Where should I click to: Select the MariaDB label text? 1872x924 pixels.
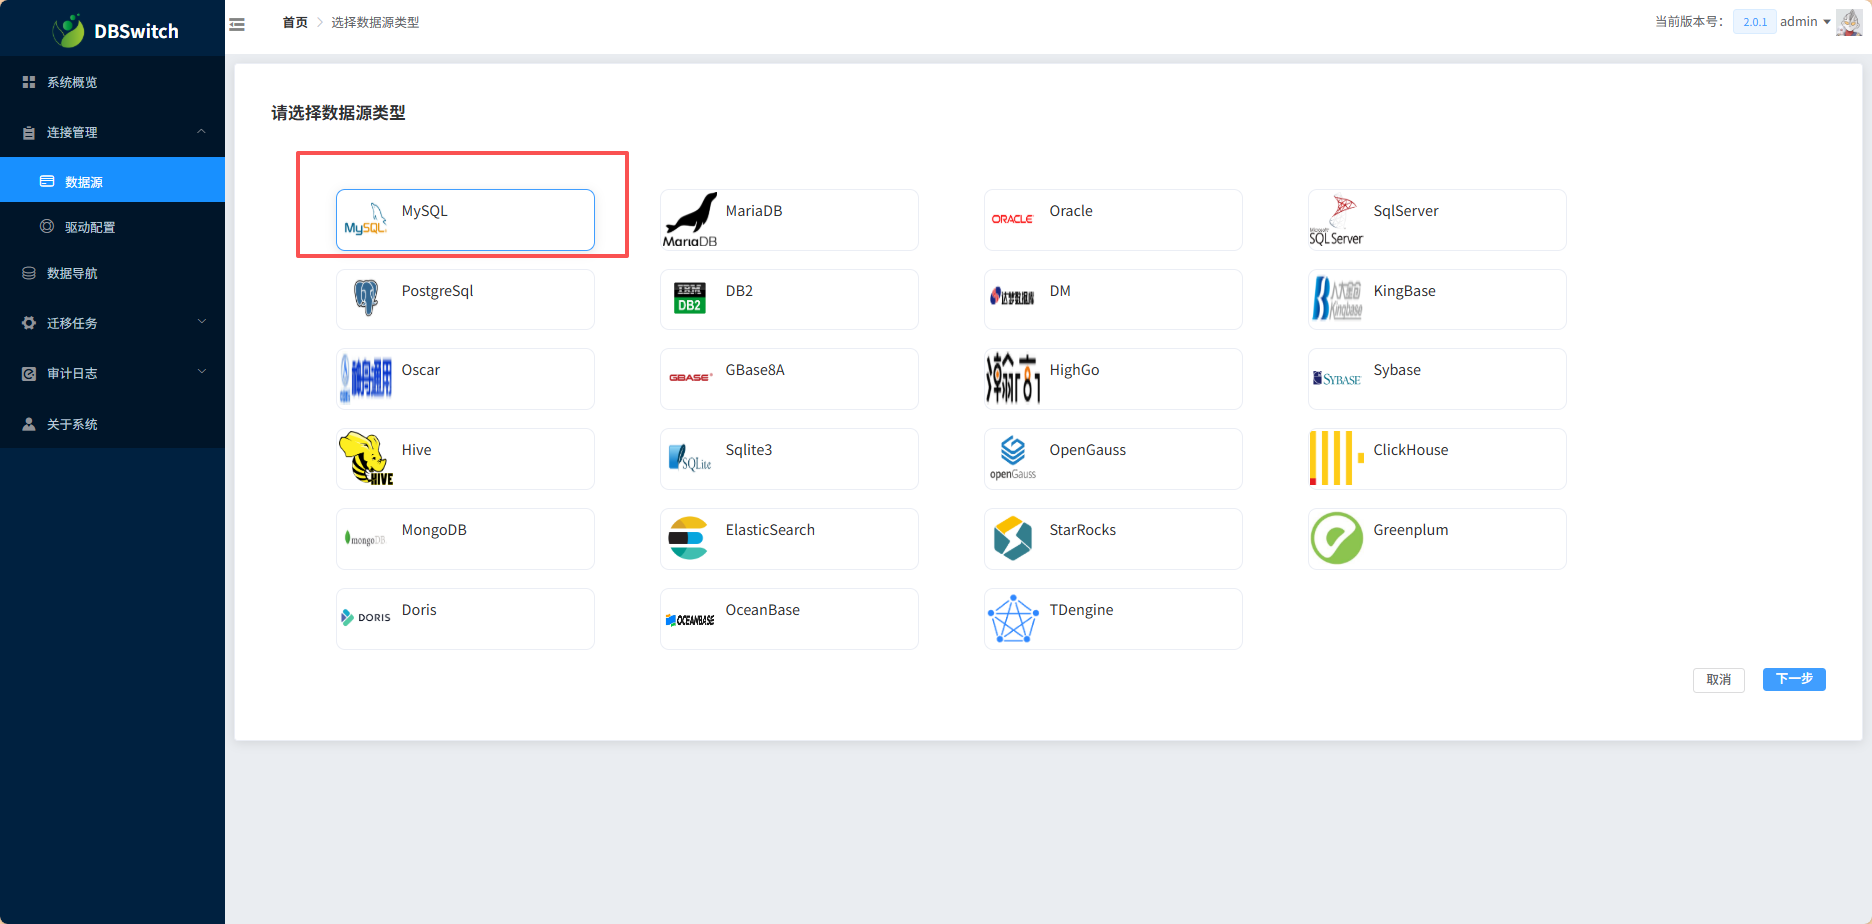(754, 211)
